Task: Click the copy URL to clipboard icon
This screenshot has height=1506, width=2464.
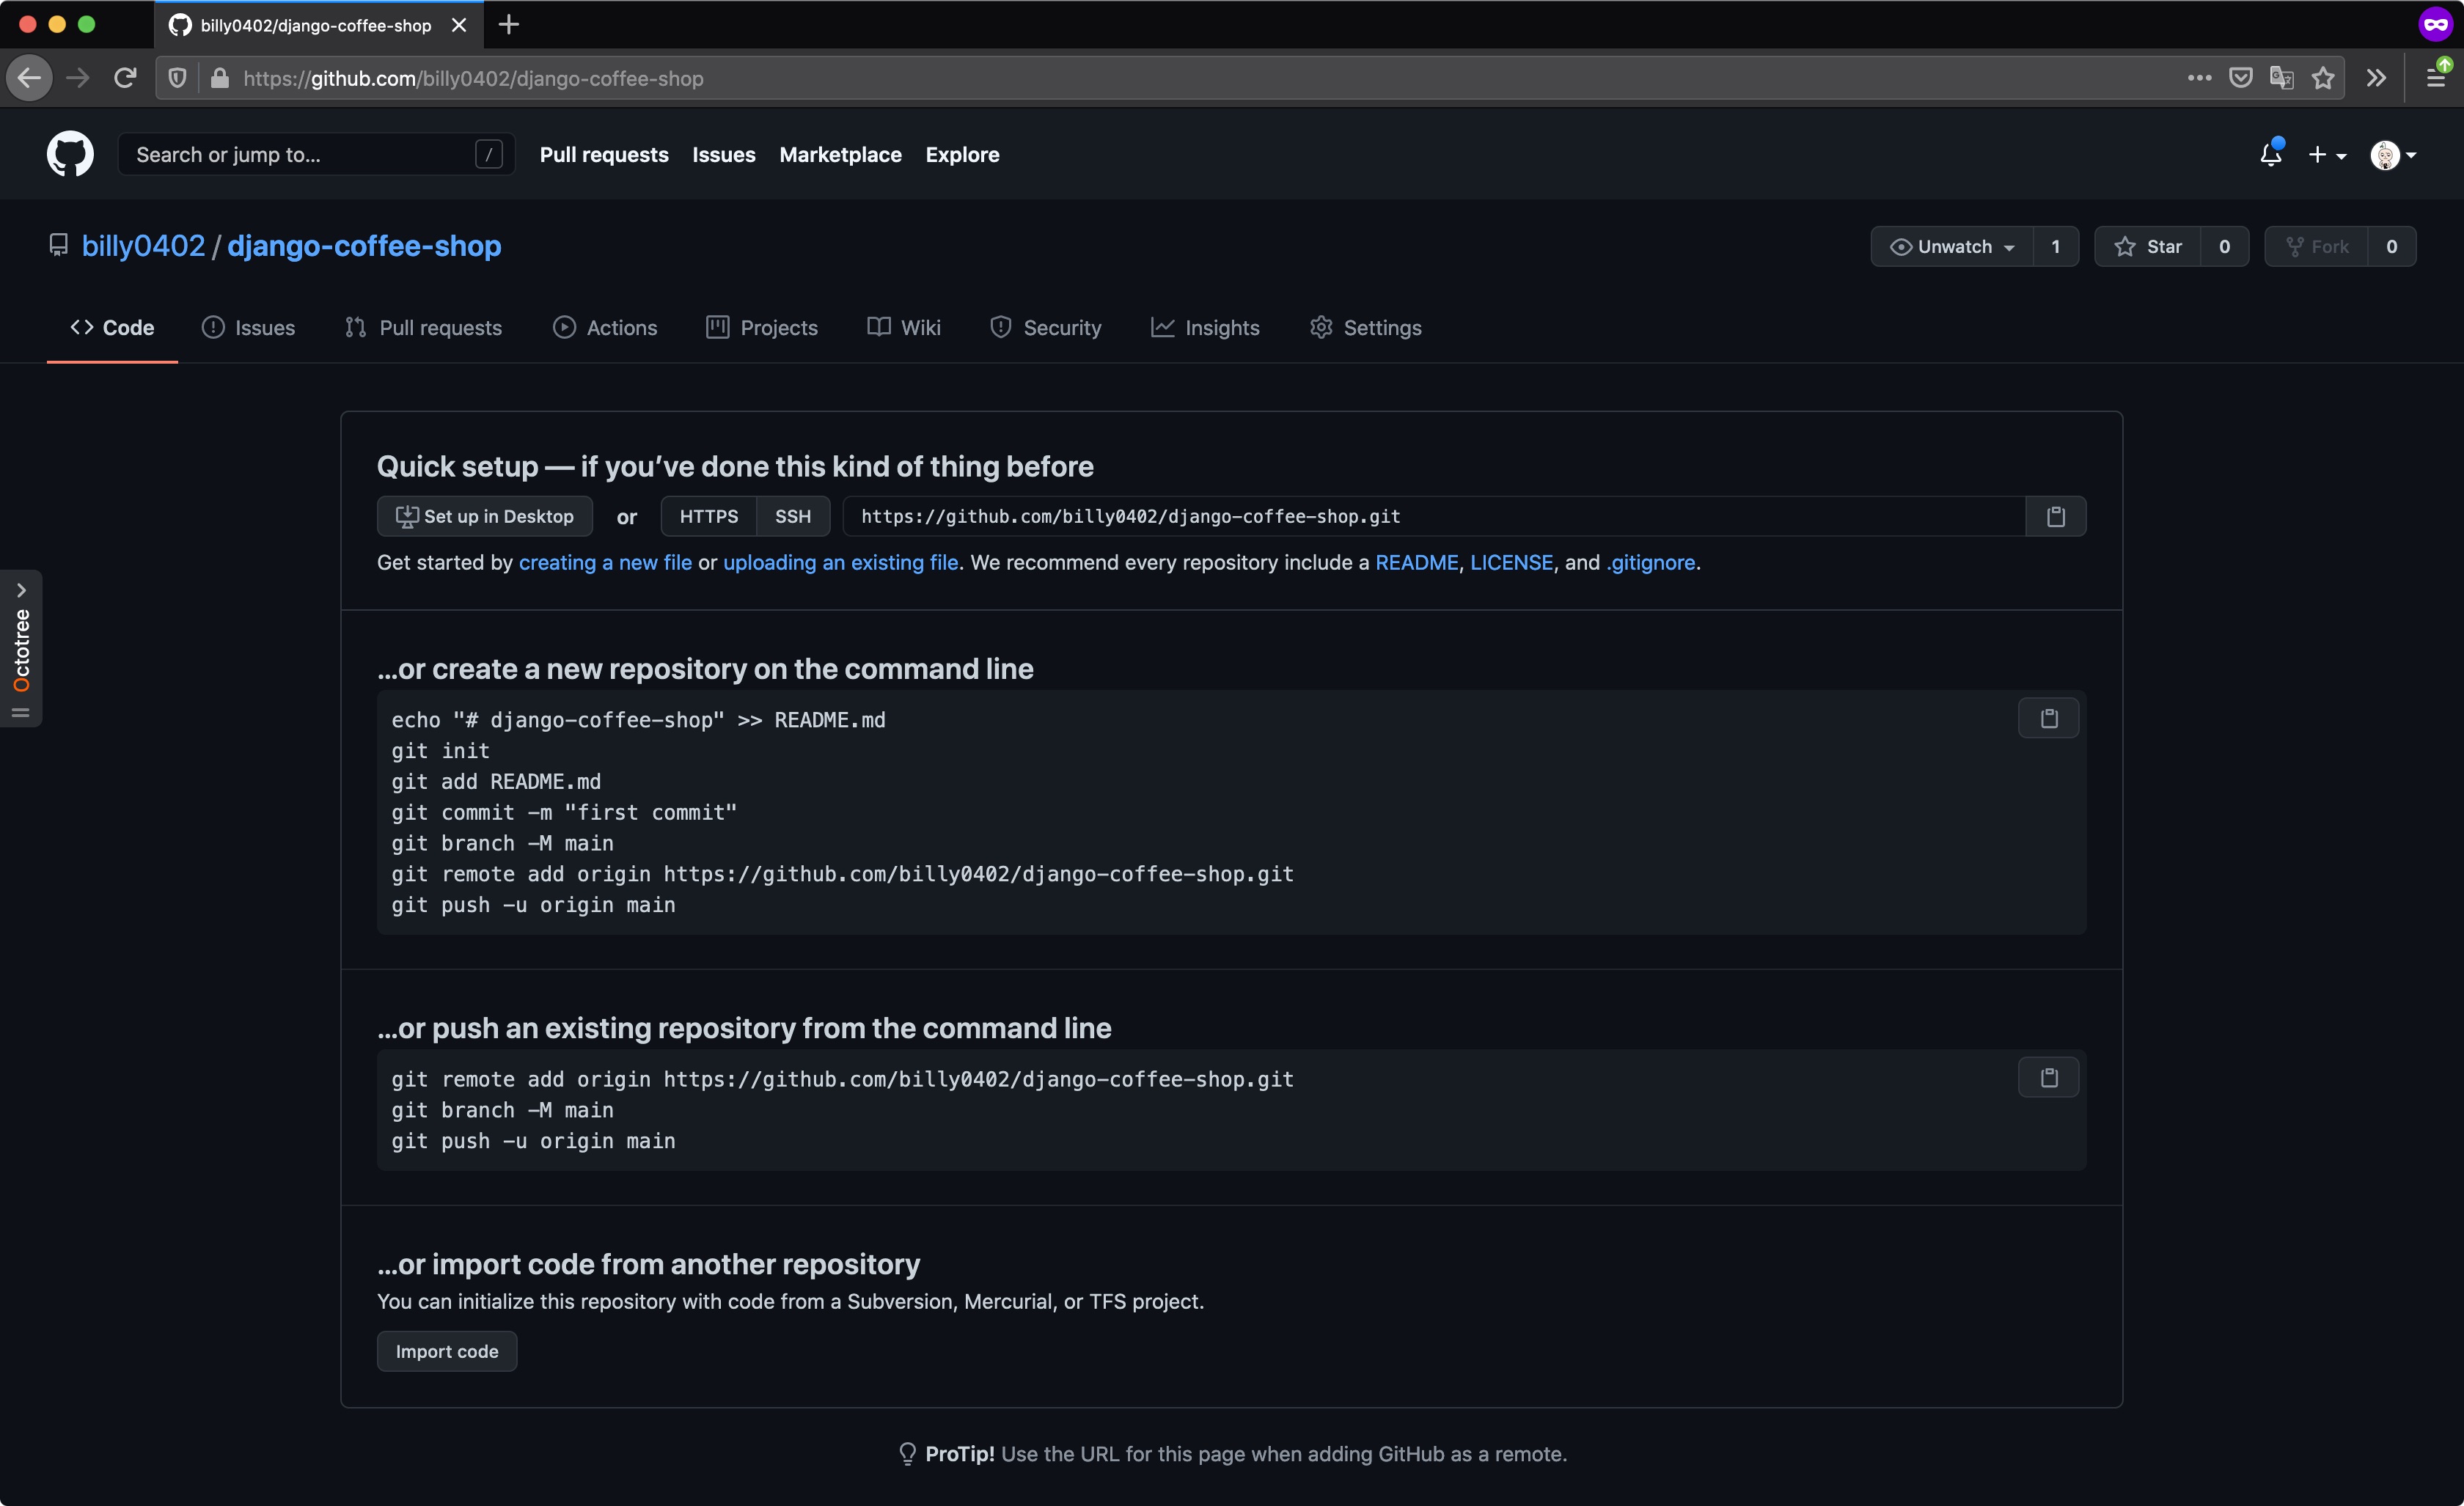Action: click(x=2056, y=515)
